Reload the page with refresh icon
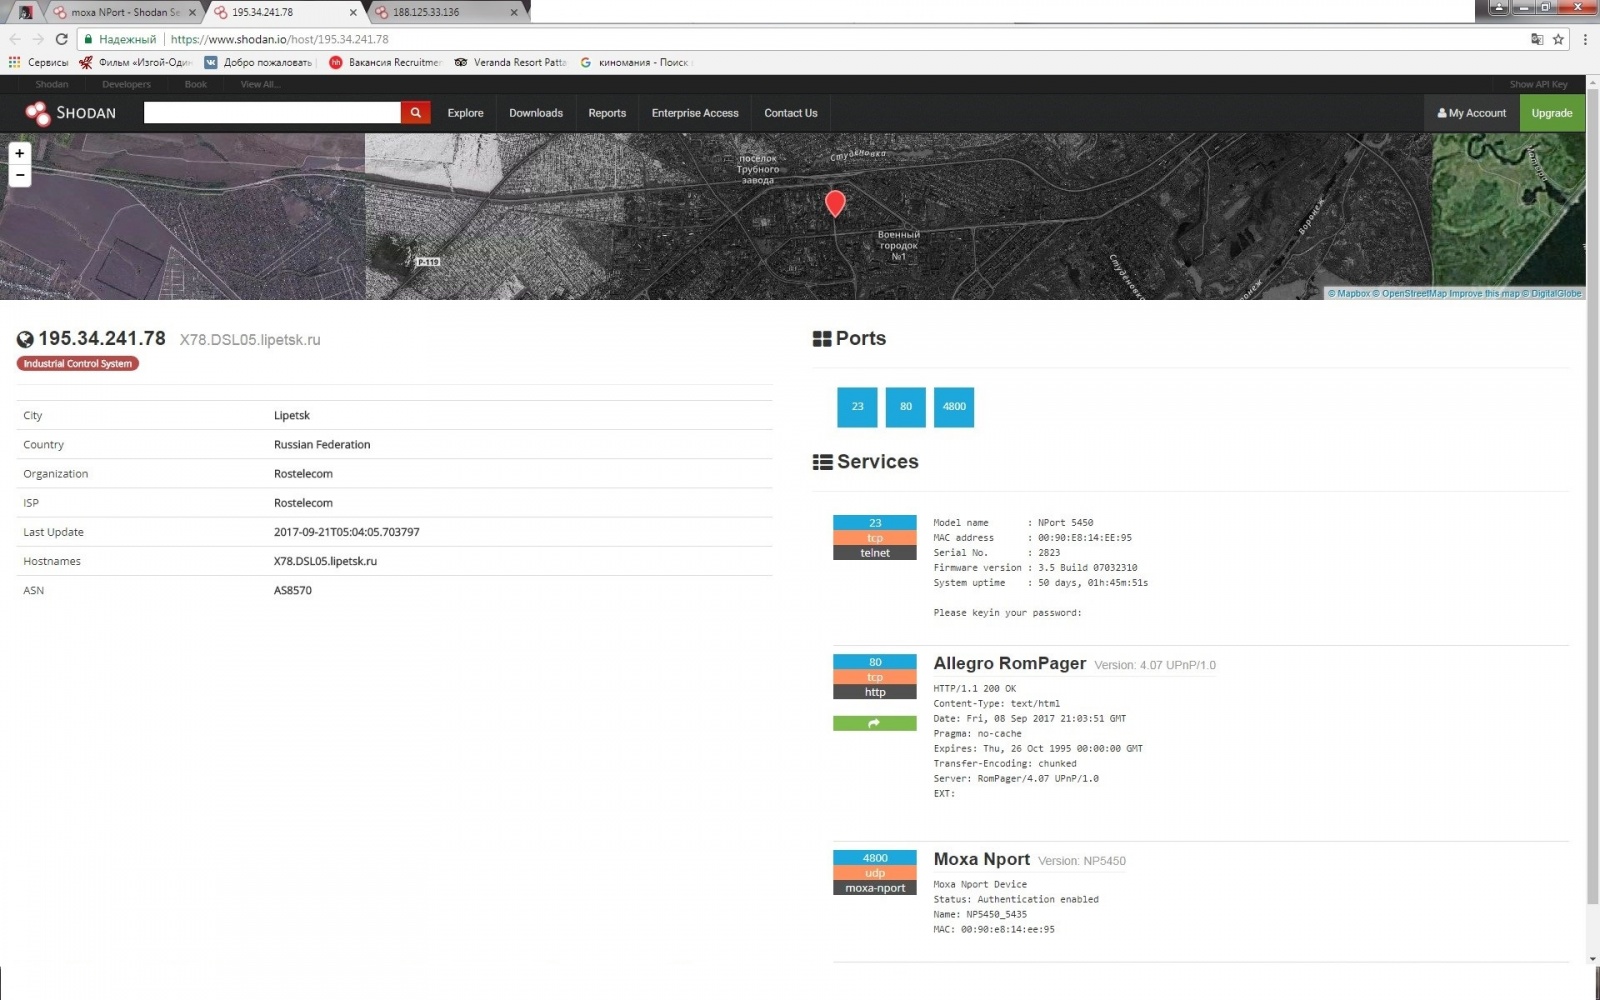Viewport: 1600px width, 1000px height. point(61,39)
